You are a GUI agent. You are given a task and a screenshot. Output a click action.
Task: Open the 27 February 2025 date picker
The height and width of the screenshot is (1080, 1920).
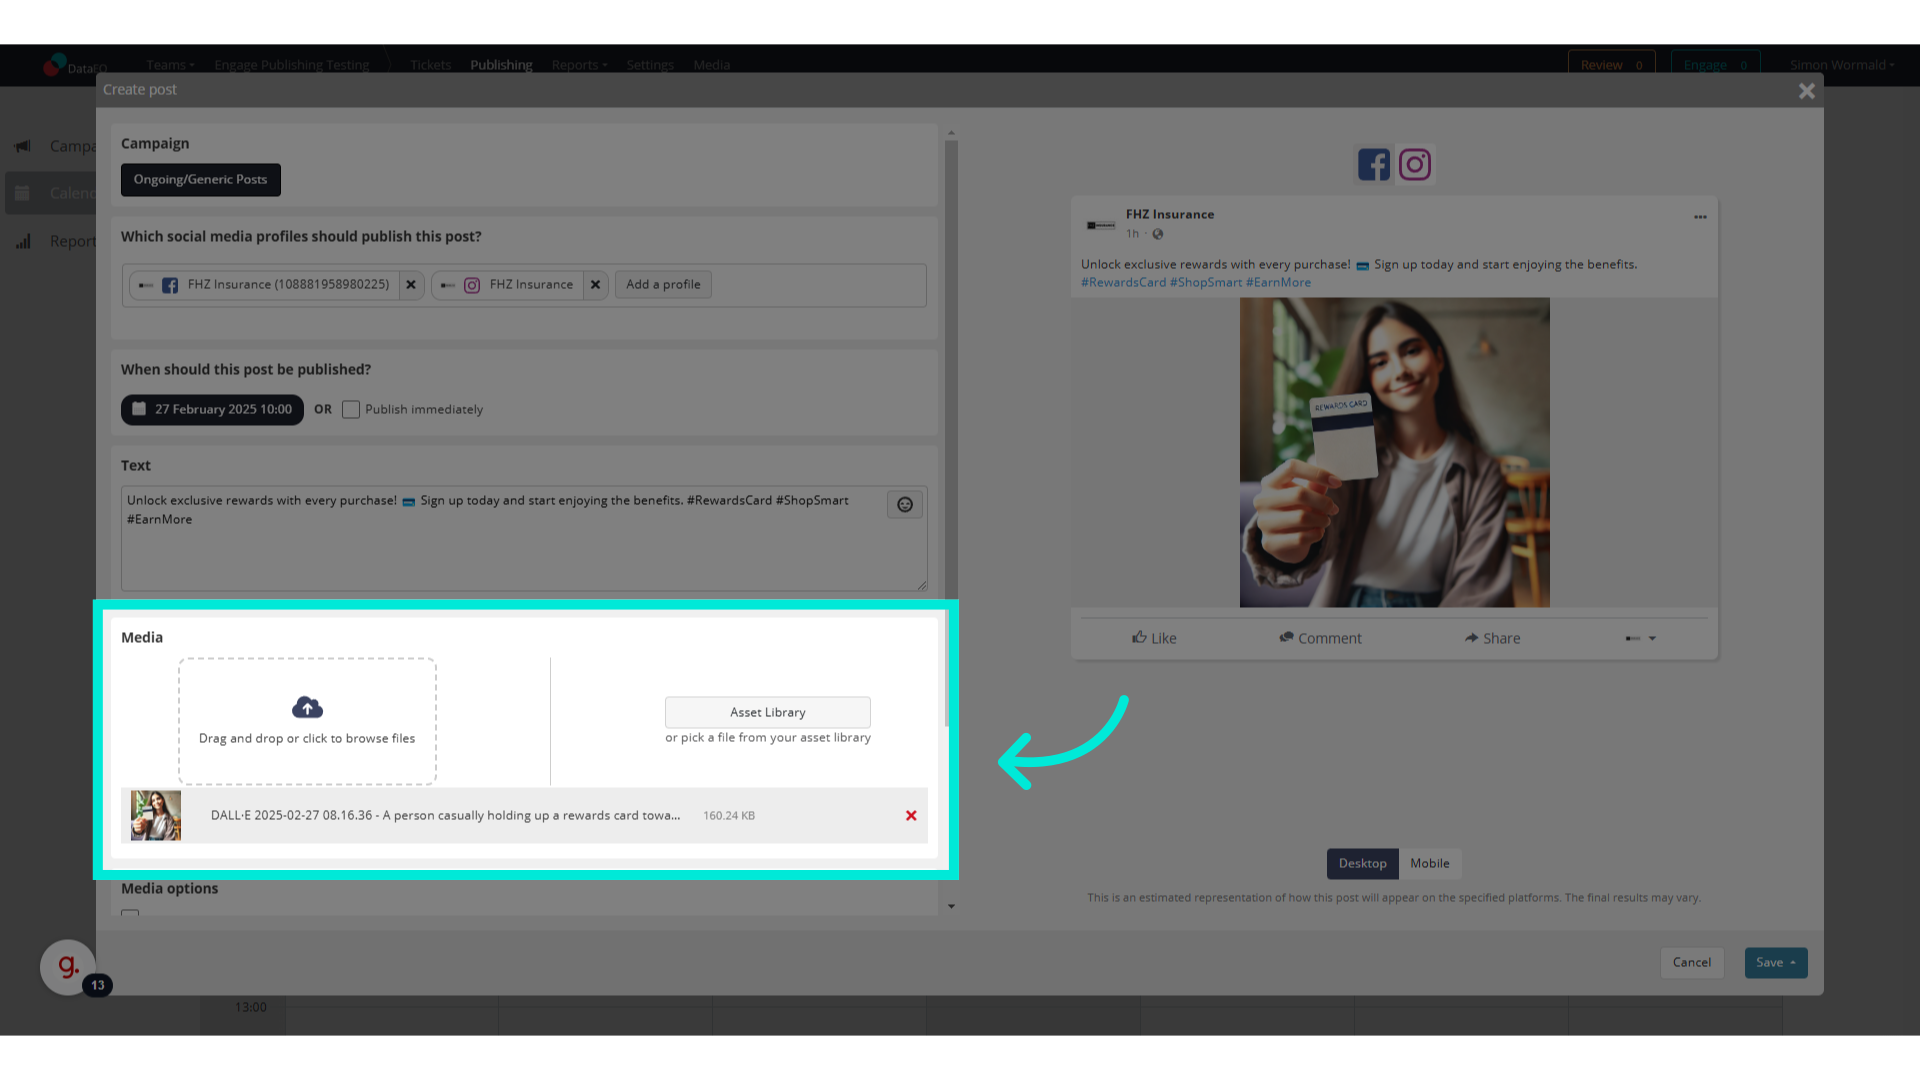[212, 410]
